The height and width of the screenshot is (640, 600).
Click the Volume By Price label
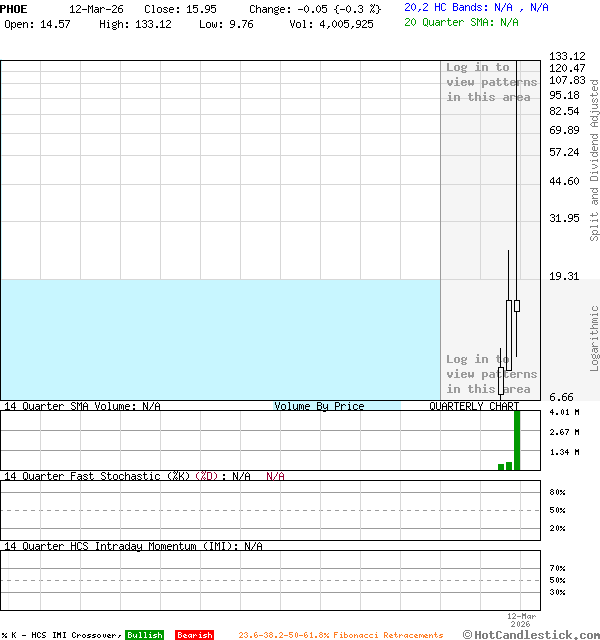319,406
